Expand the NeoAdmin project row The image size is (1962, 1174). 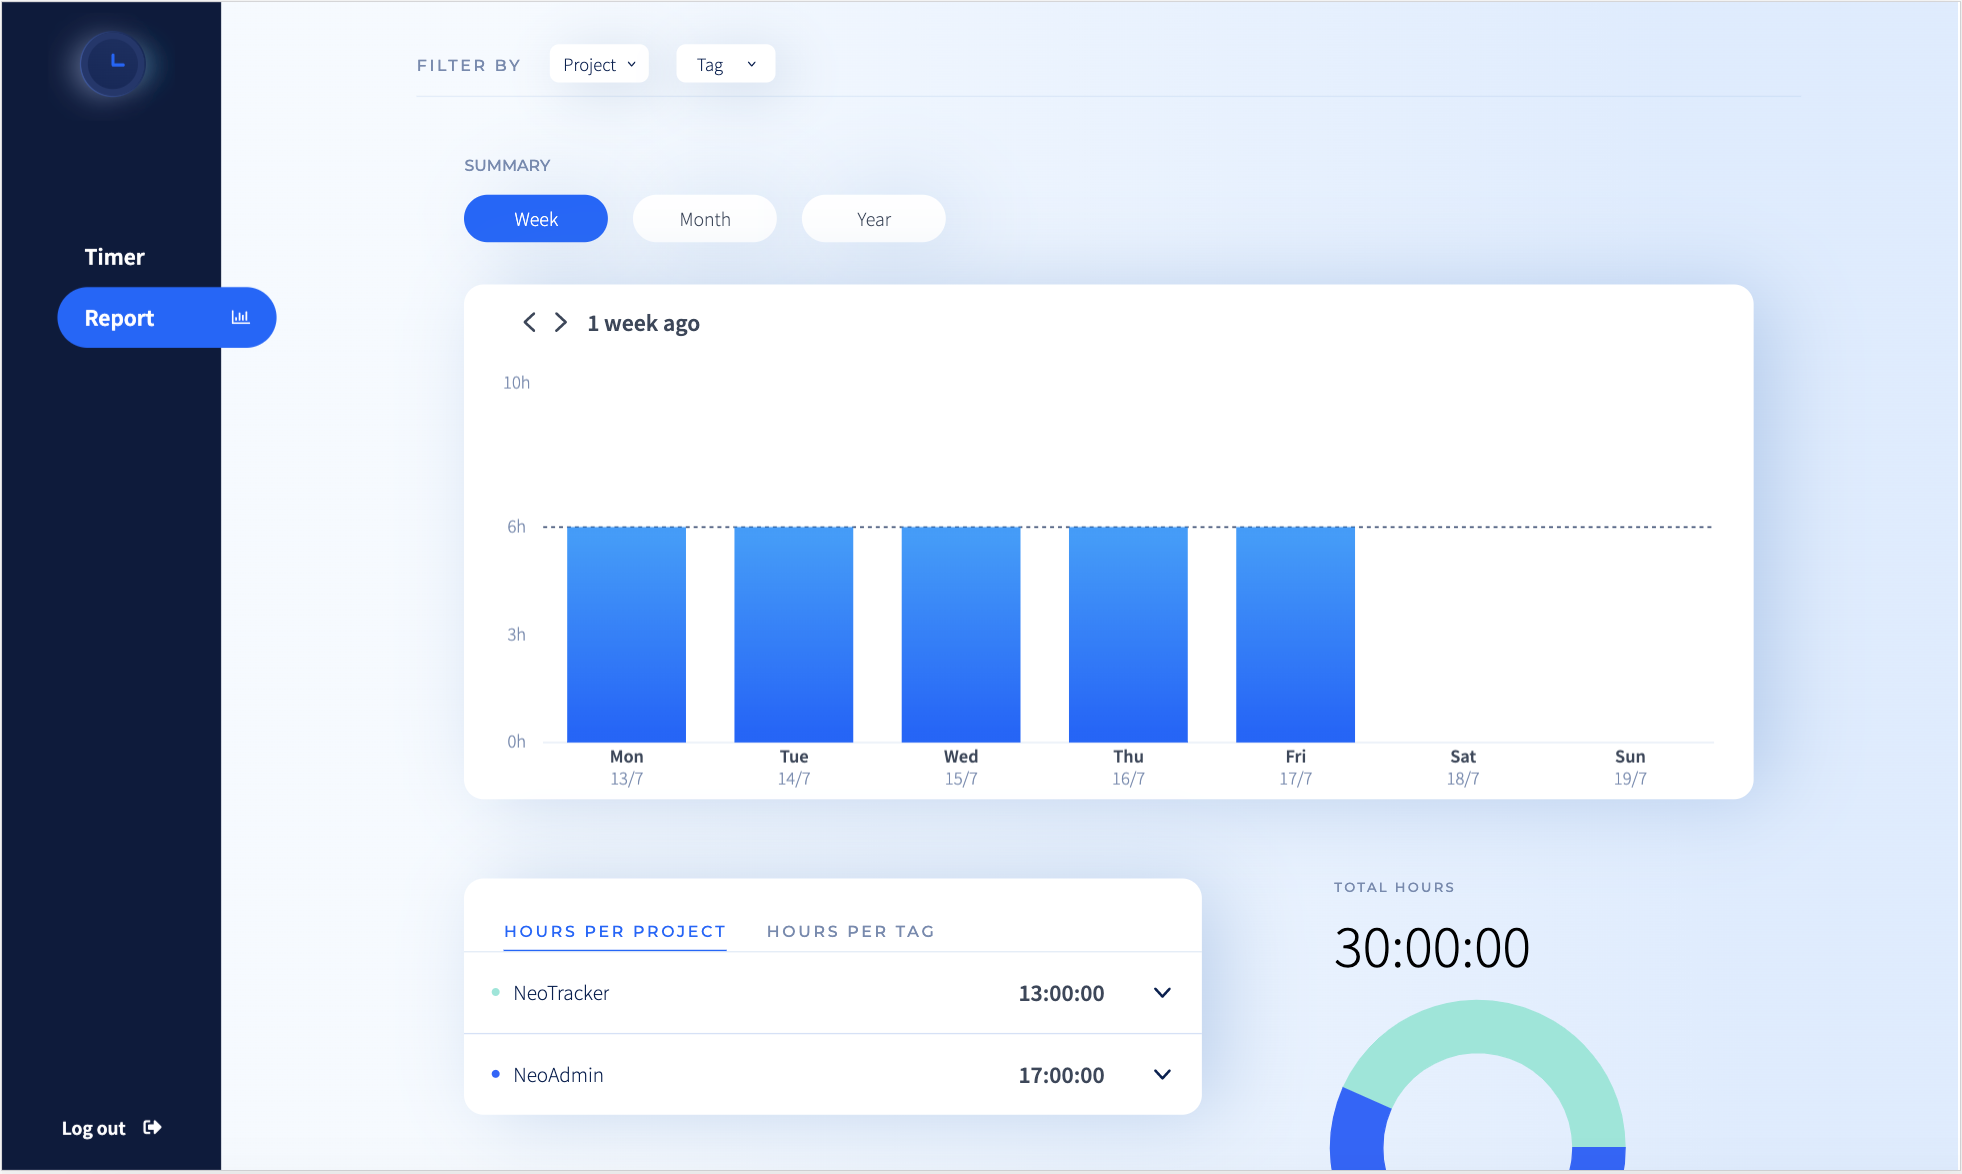tap(1162, 1075)
